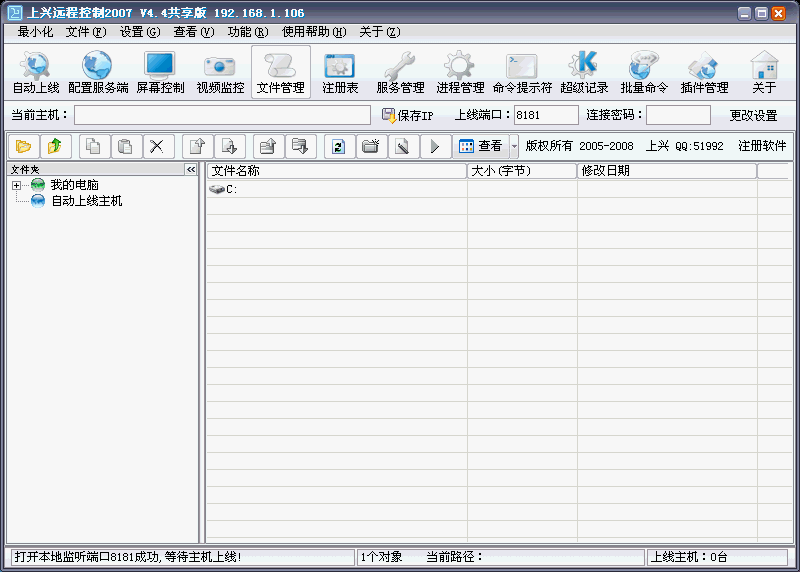The width and height of the screenshot is (800, 572).
Task: Select 自动上线主机 in the folder tree
Action: [x=86, y=201]
